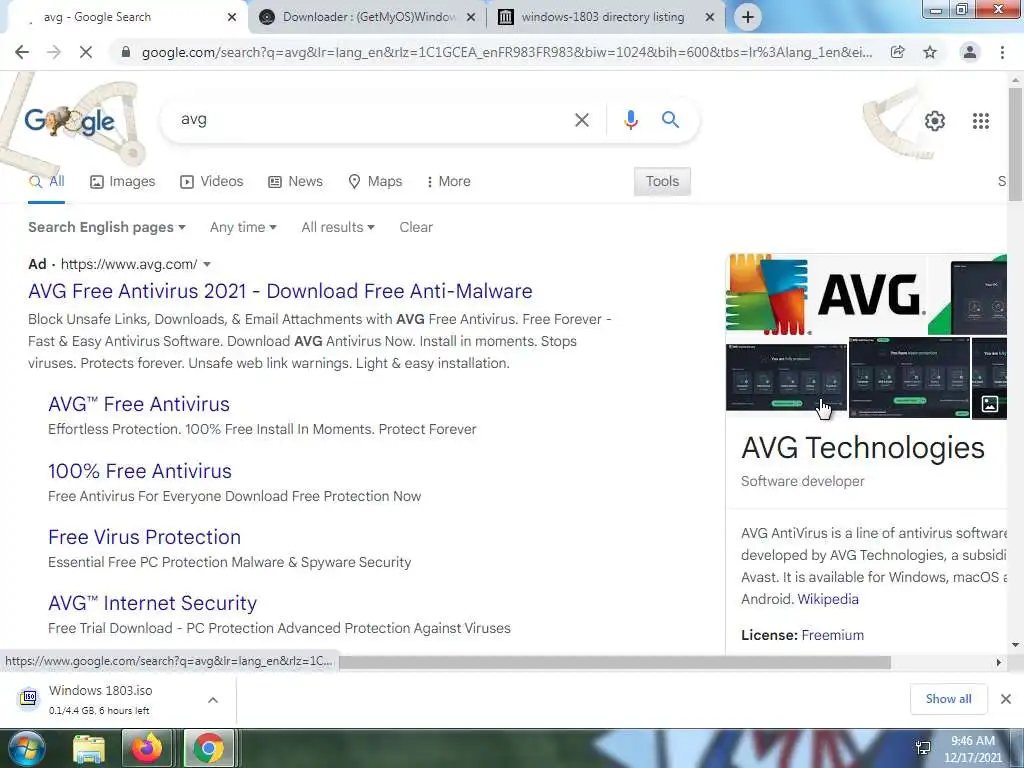Open the Windows 1803.iso download item
Viewport: 1024px width, 768px height.
(101, 699)
